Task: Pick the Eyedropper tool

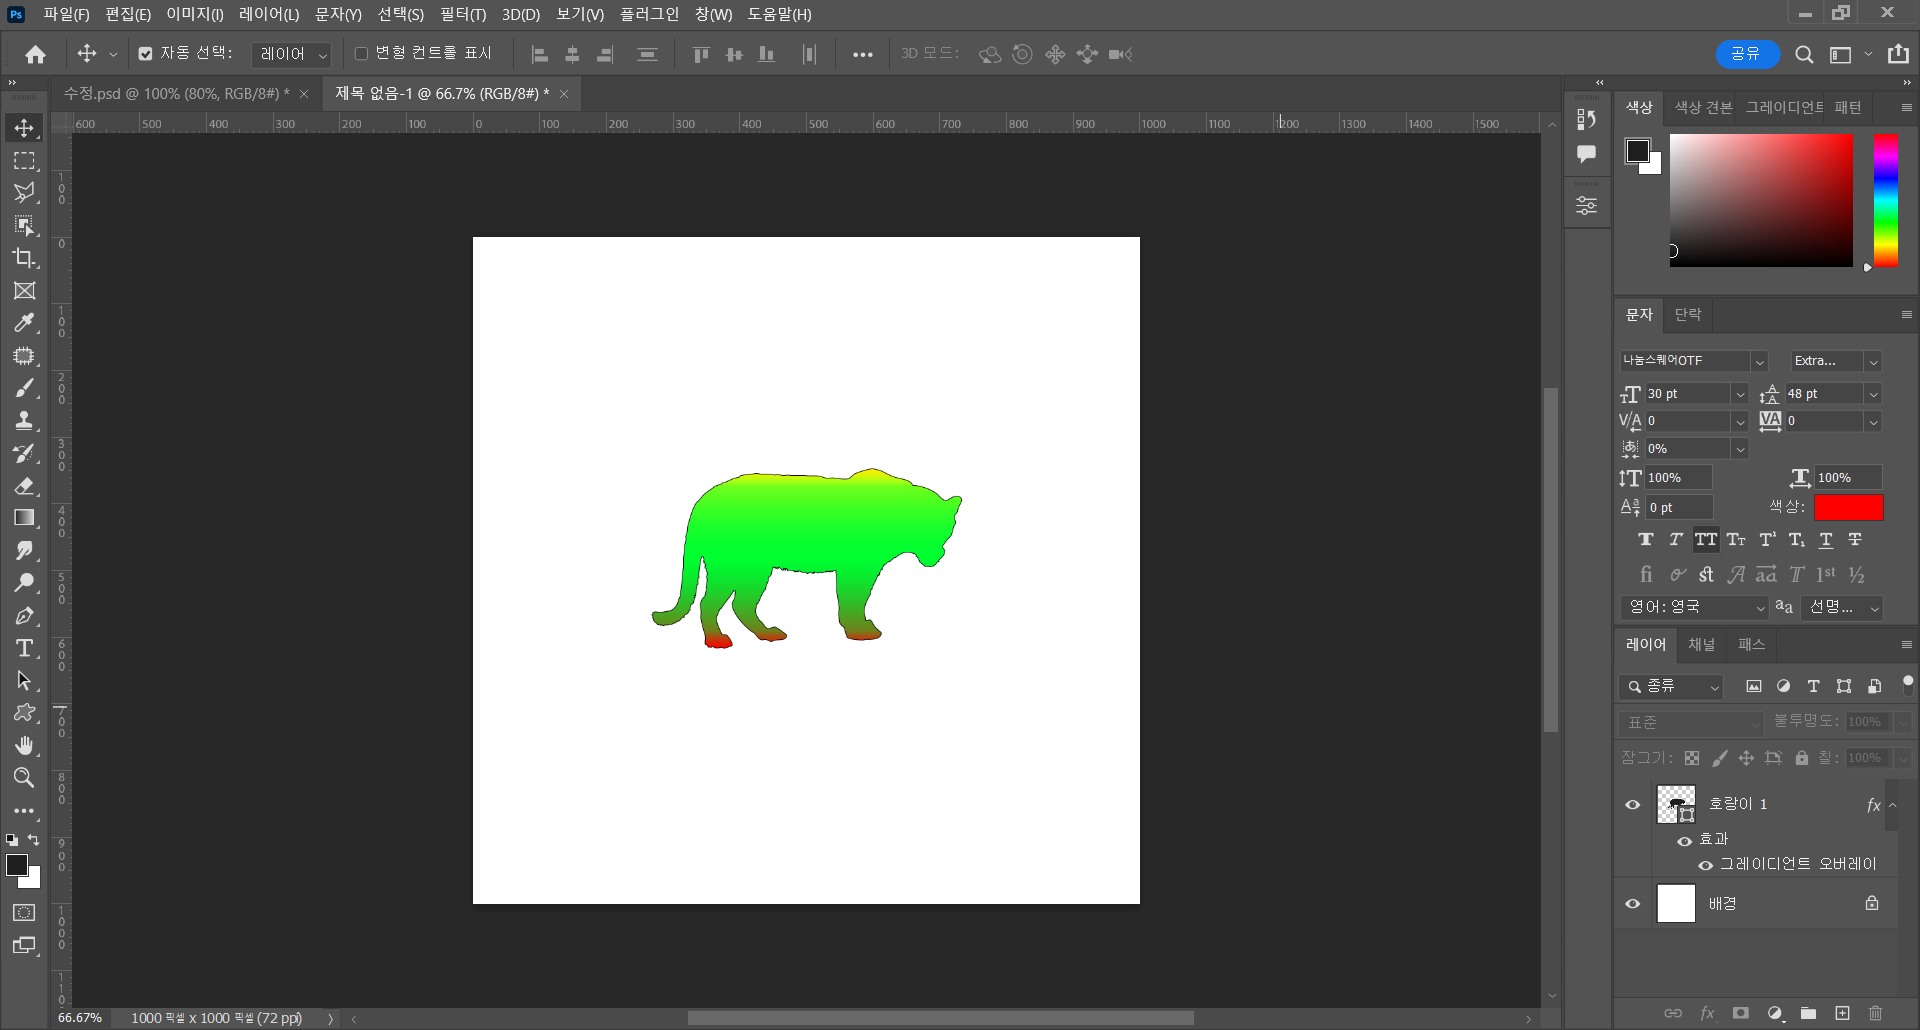Action: [25, 323]
